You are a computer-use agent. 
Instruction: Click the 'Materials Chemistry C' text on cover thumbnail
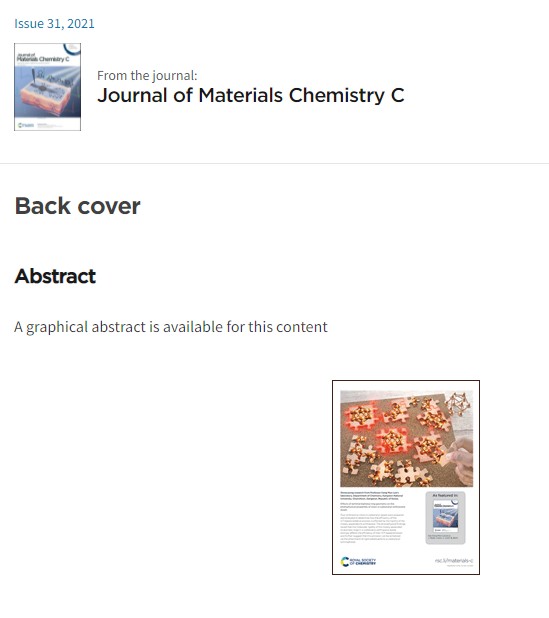[x=43, y=59]
